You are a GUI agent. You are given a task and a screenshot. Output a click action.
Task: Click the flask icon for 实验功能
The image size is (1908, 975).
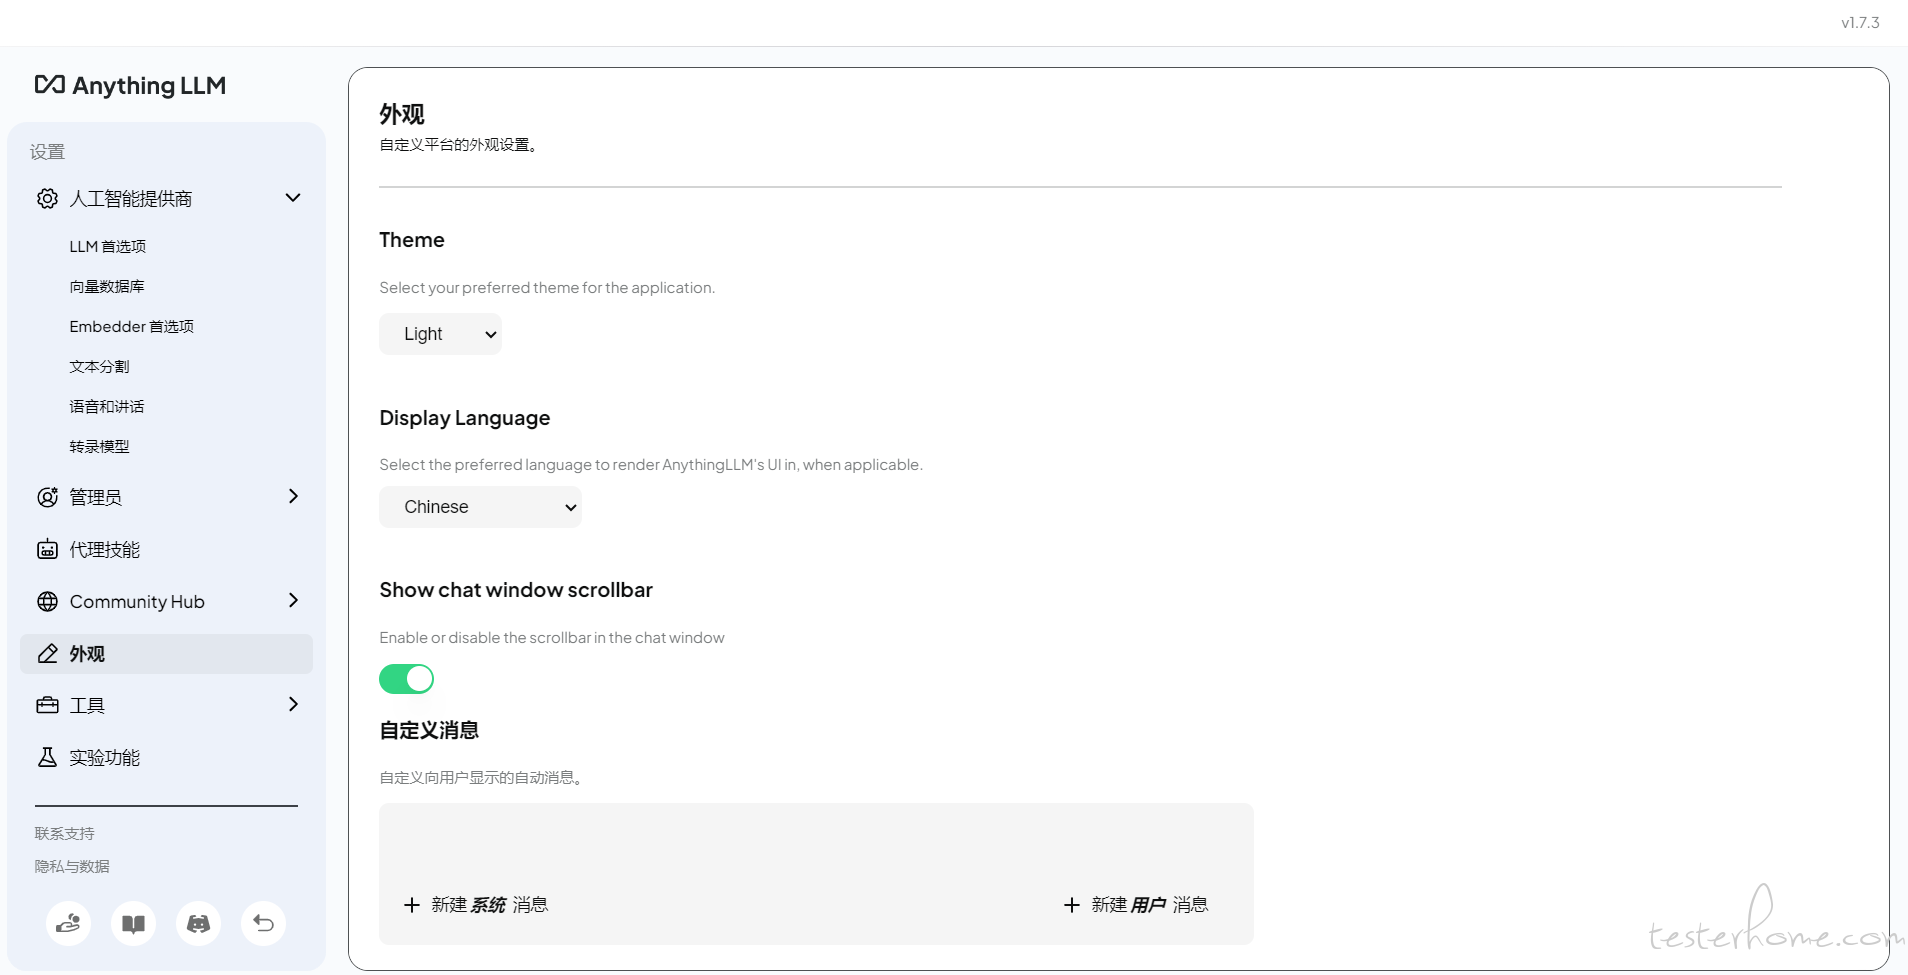[47, 757]
